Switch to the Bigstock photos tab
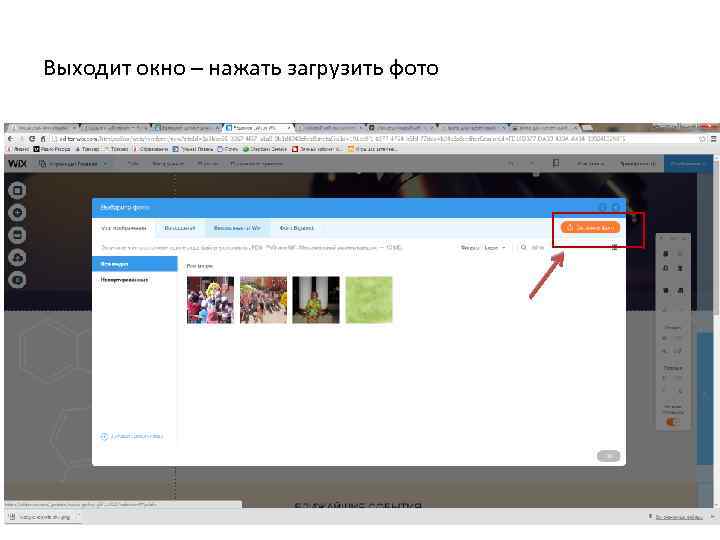The height and width of the screenshot is (540, 720). 296,228
